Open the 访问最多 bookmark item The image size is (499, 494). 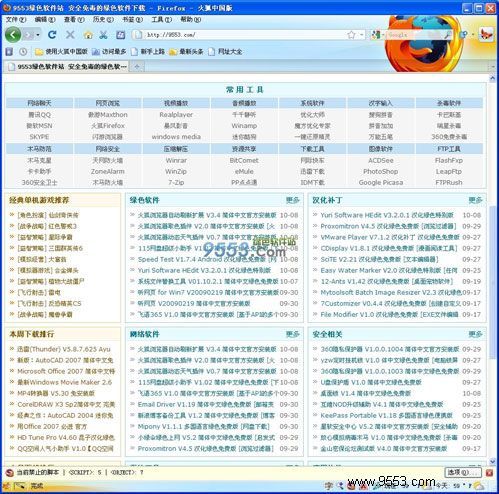click(109, 52)
